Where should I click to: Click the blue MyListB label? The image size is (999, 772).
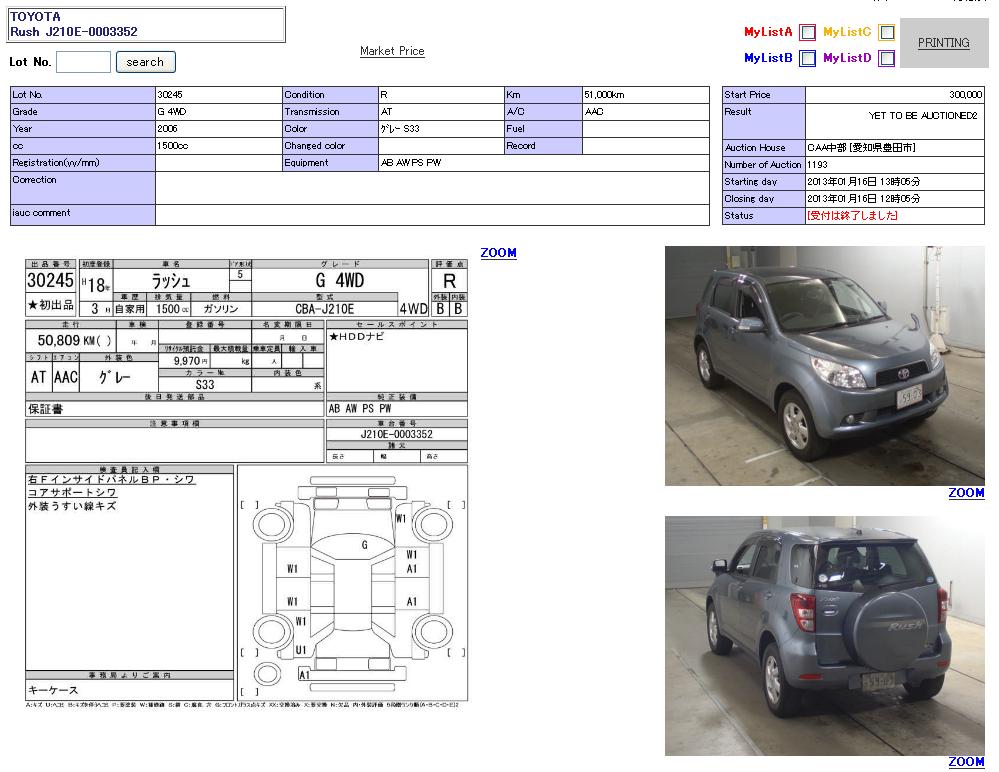click(x=768, y=58)
